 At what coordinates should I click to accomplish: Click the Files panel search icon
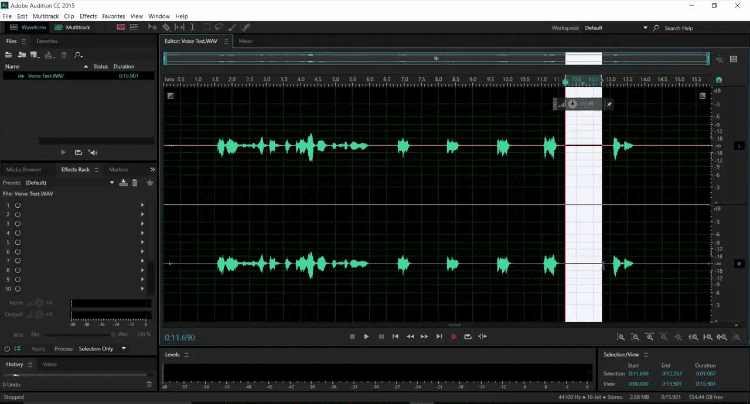(78, 55)
